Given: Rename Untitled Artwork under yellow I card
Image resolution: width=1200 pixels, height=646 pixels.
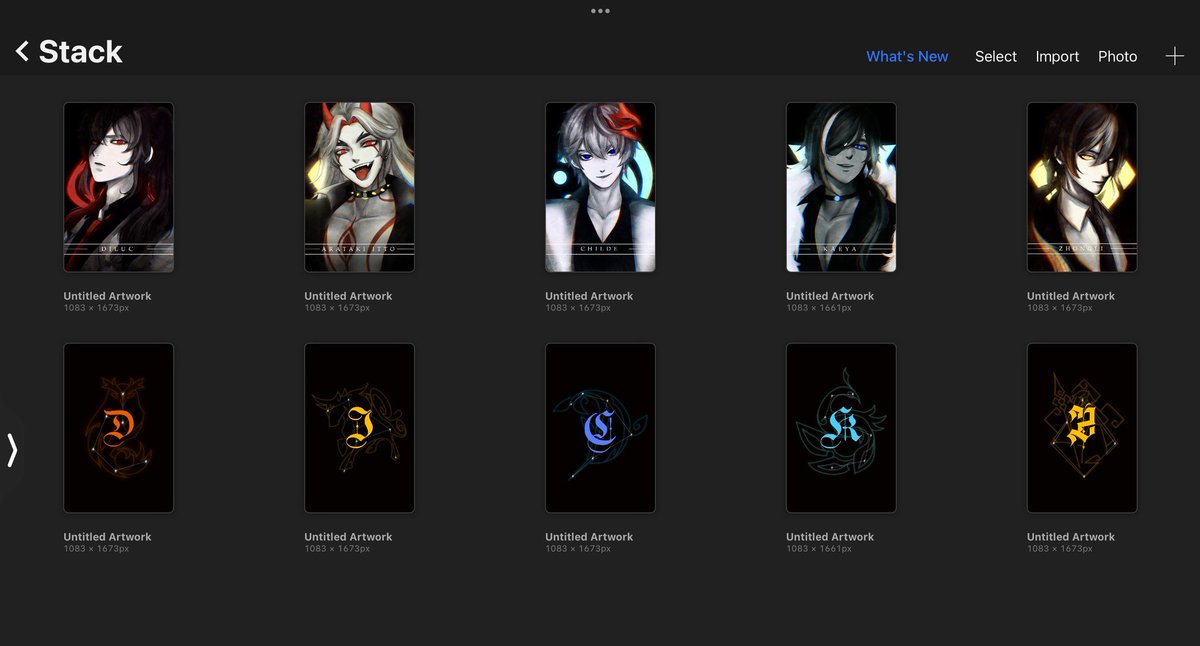Looking at the screenshot, I should pyautogui.click(x=348, y=537).
